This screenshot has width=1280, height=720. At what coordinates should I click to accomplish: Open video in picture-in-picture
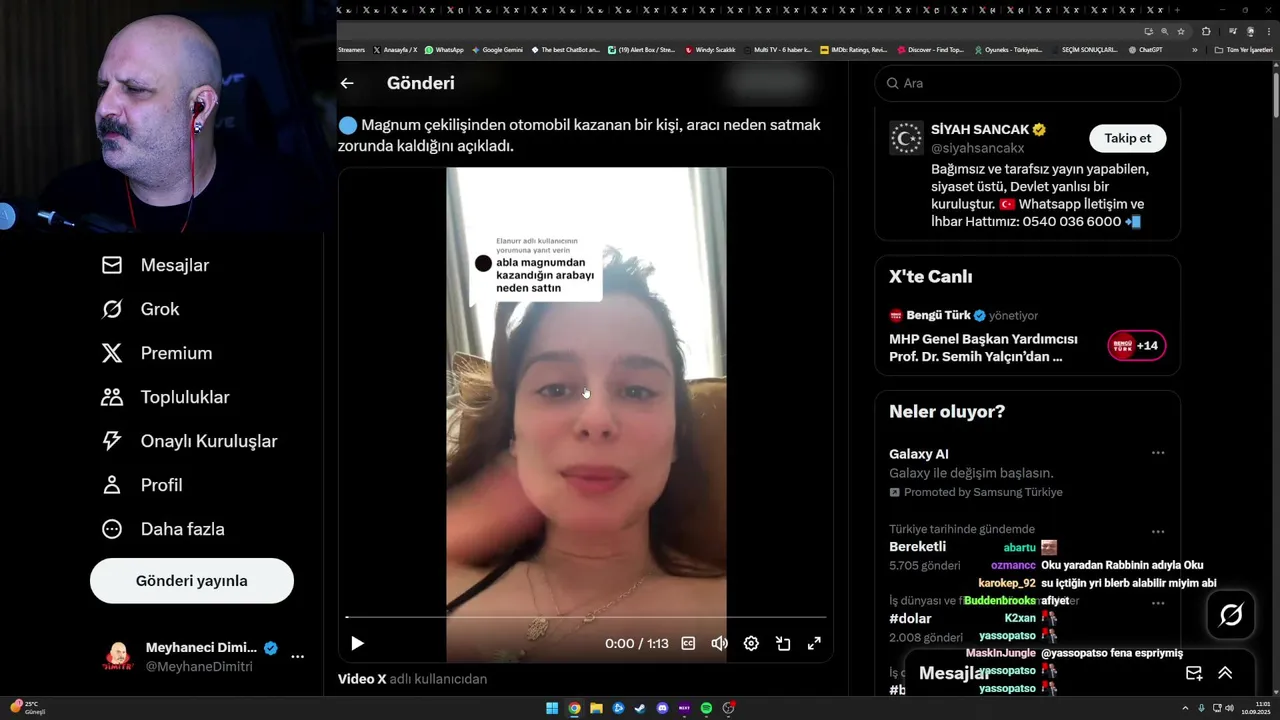(x=783, y=644)
